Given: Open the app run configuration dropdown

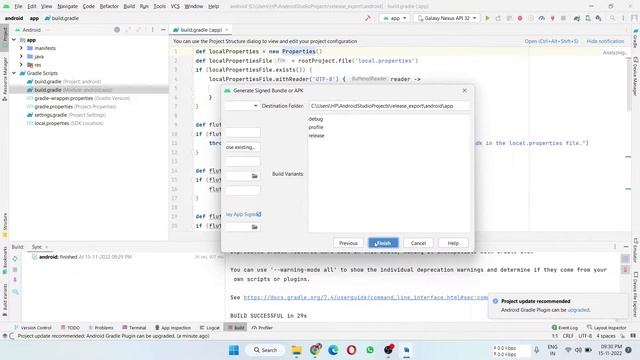Looking at the screenshot, I should (394, 18).
